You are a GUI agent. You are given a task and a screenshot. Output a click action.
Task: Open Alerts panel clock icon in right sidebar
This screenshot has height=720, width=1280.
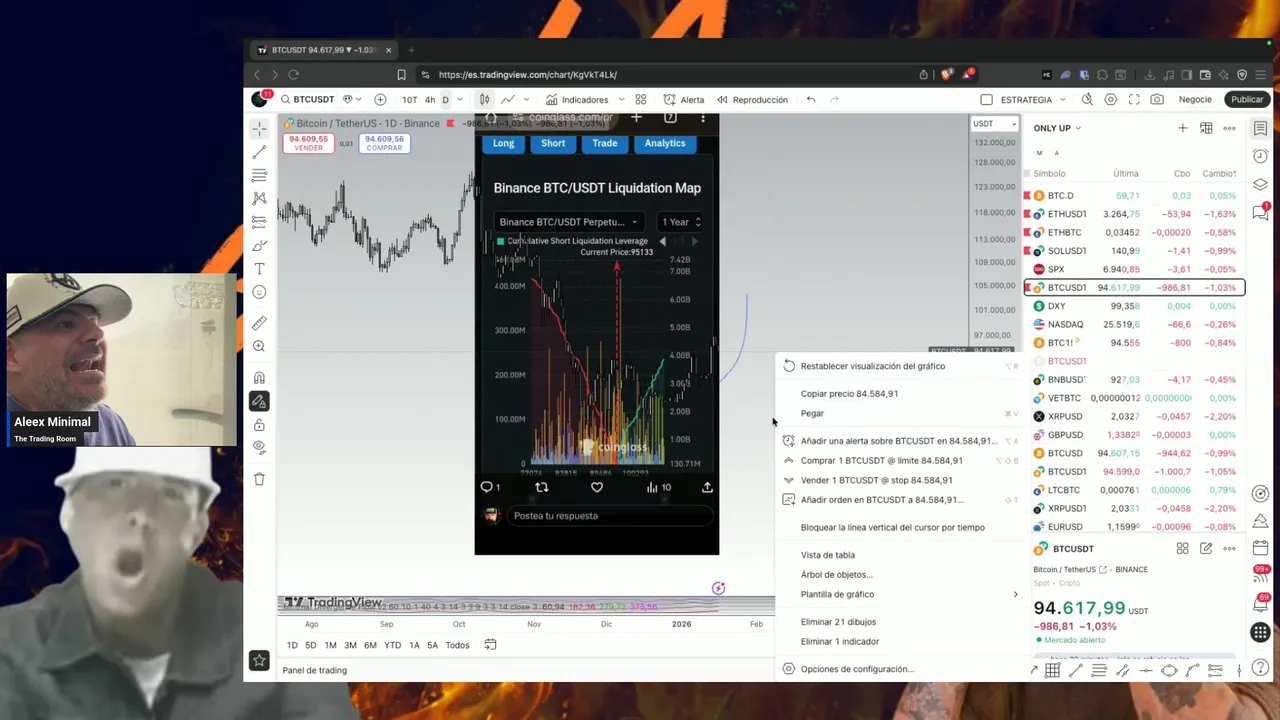pos(1260,156)
